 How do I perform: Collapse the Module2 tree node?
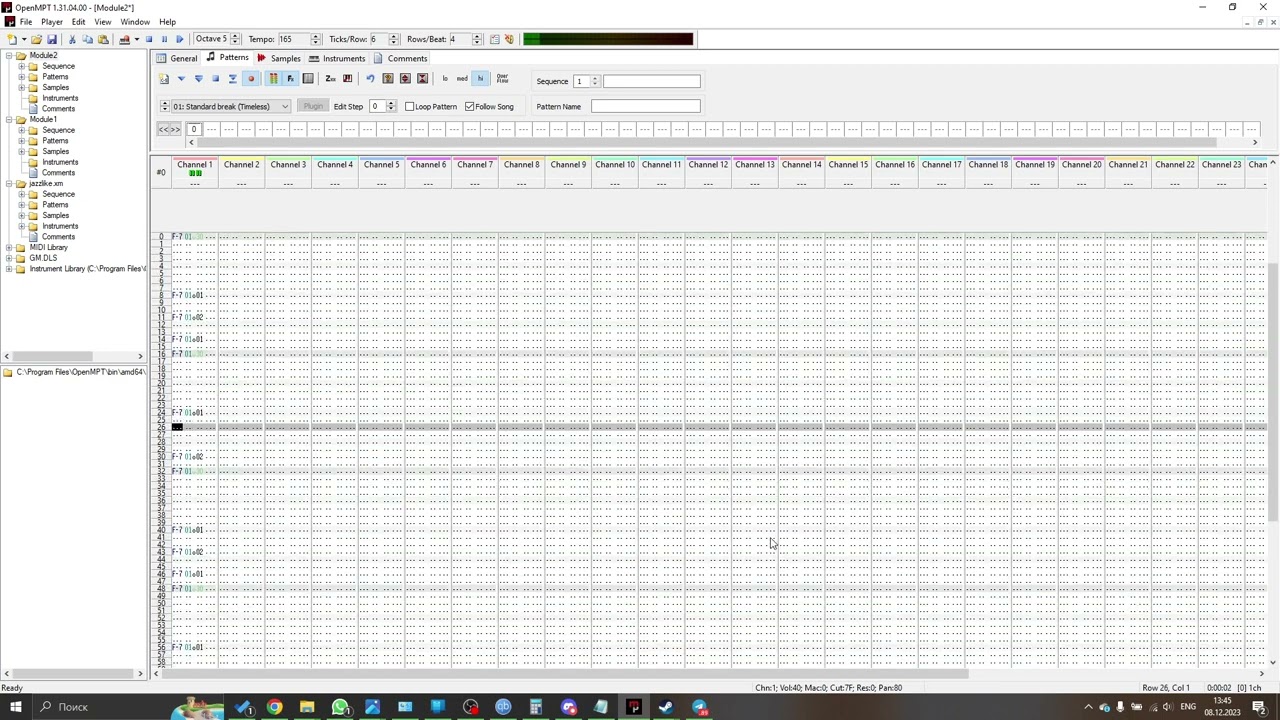[x=8, y=56]
